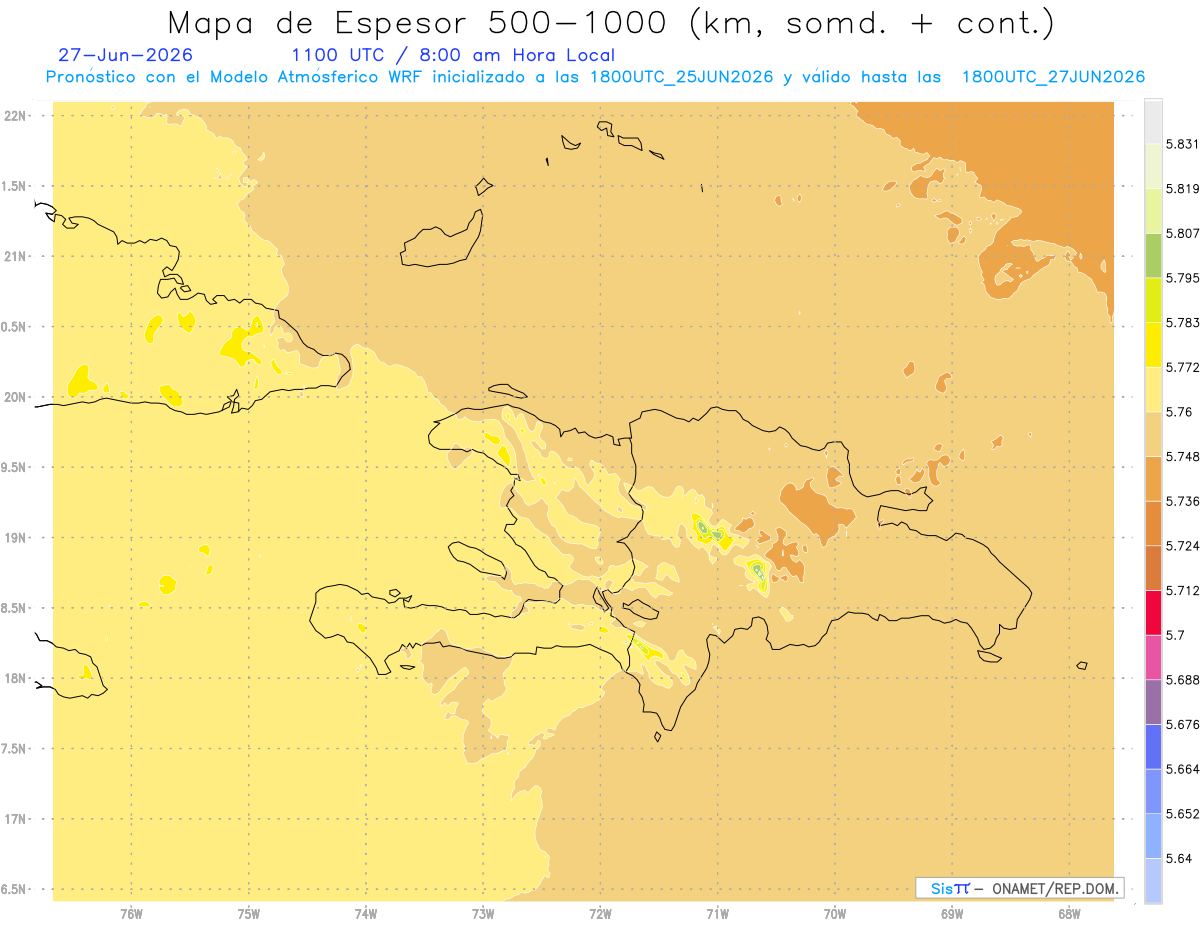
Task: Select the gray swatch above 5.831
Action: [x=1153, y=121]
